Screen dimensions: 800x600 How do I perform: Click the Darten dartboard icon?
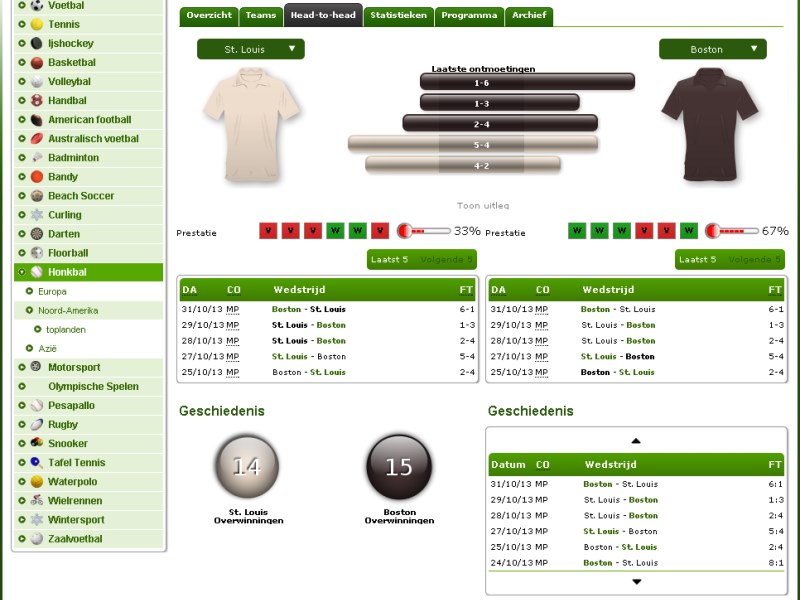(x=37, y=234)
